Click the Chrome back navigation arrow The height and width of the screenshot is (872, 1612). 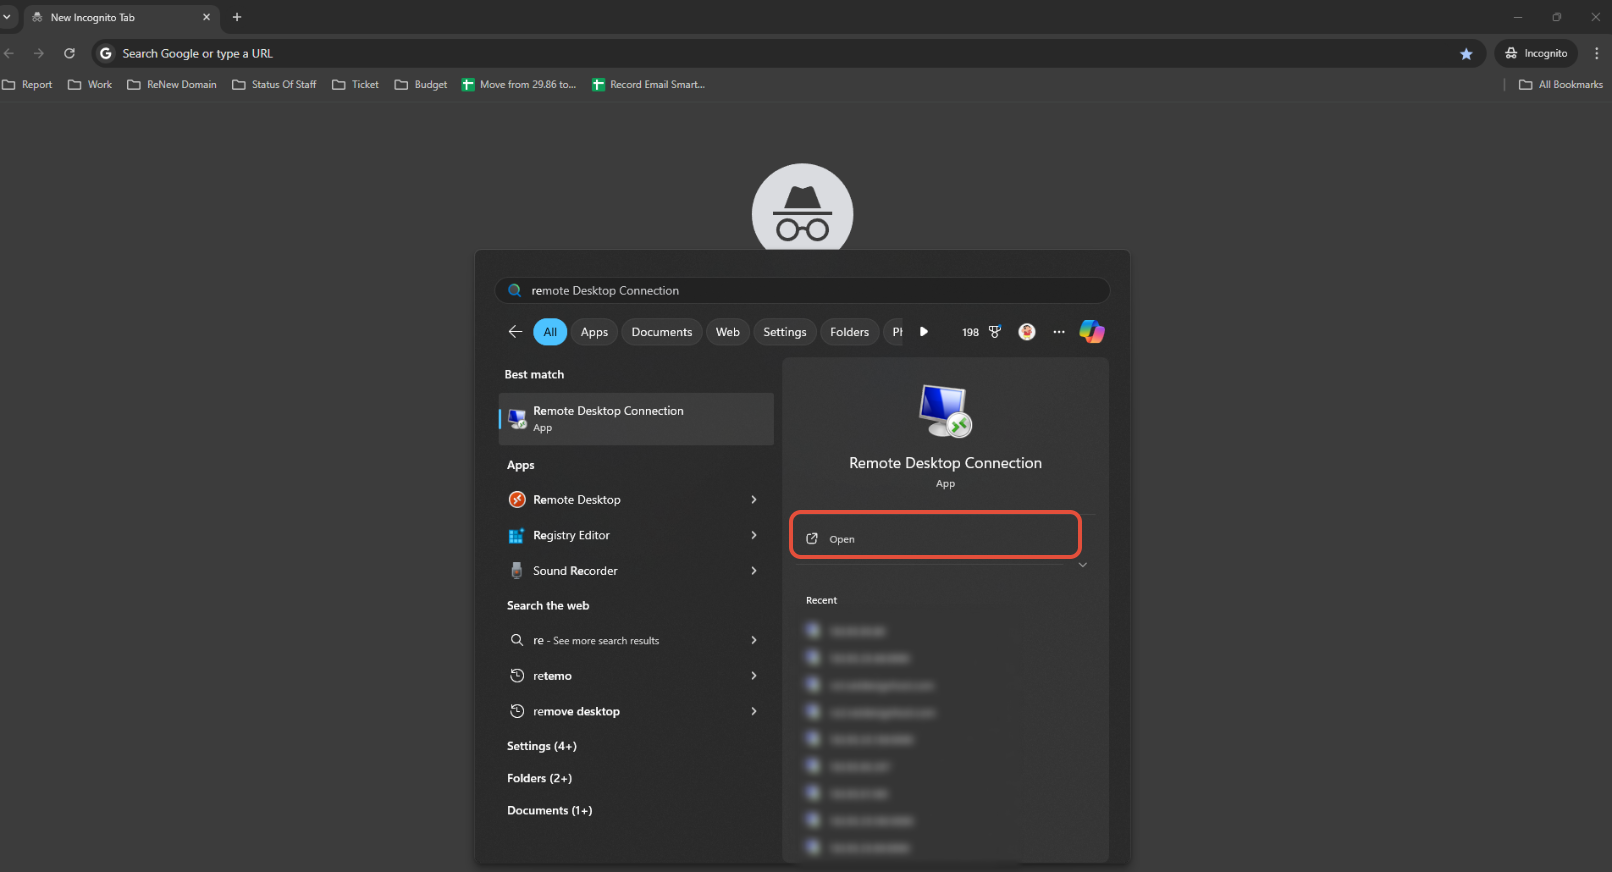pyautogui.click(x=9, y=54)
